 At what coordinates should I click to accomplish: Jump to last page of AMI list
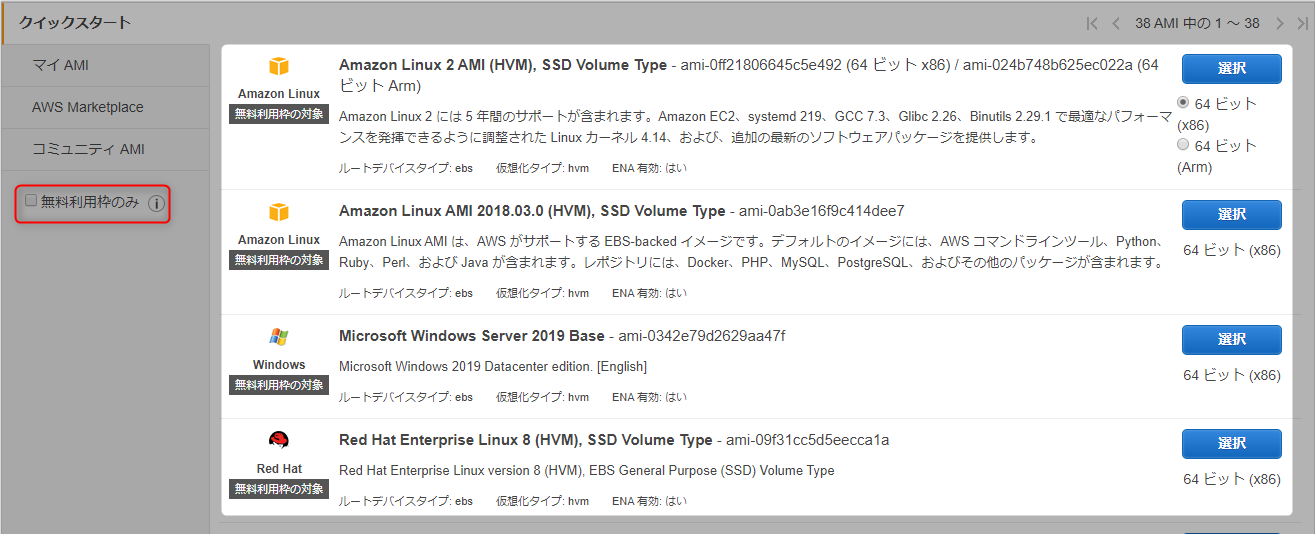point(1302,23)
